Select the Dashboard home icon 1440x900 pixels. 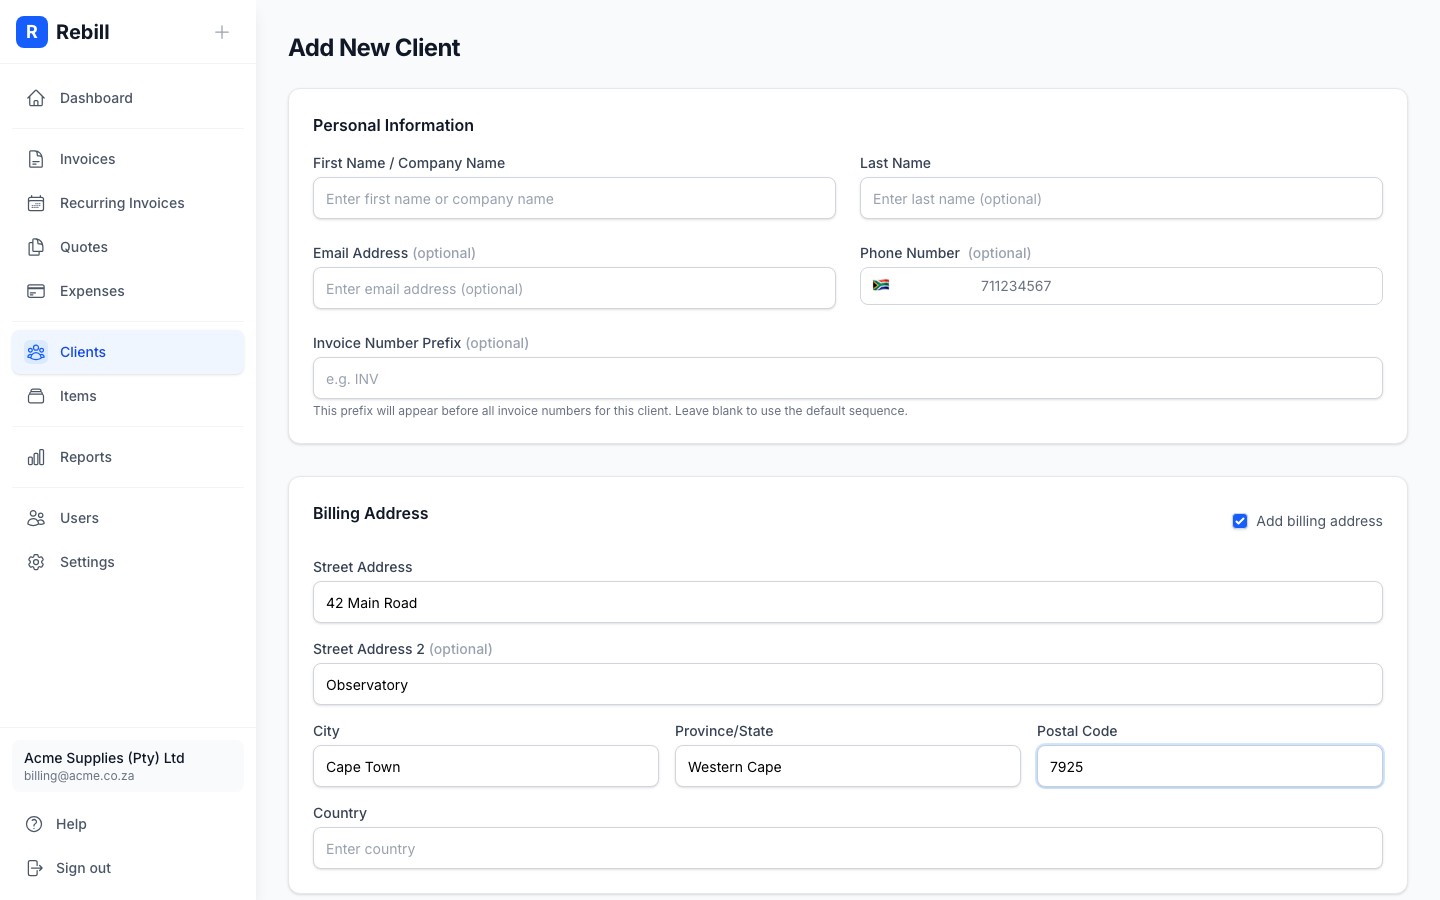pos(36,98)
